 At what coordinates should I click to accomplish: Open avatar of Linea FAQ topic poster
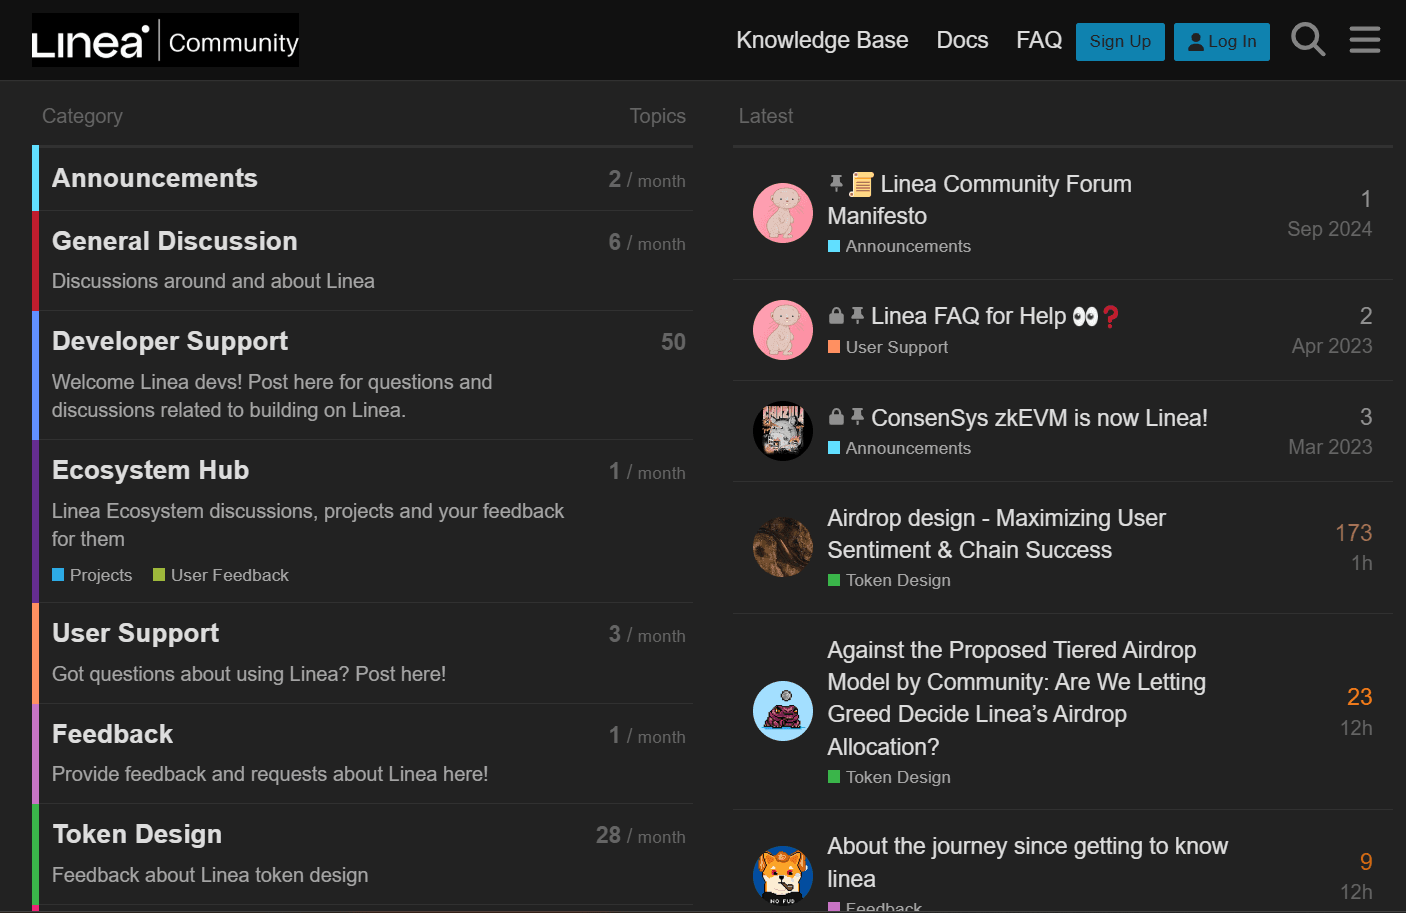tap(782, 330)
